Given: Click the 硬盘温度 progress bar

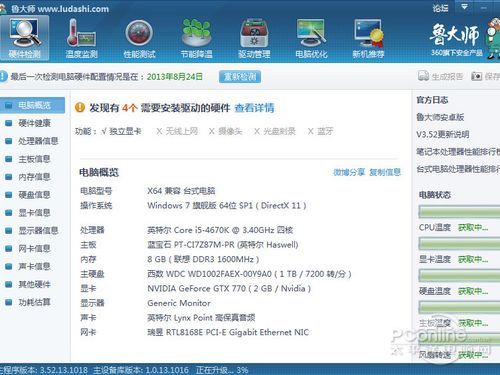Looking at the screenshot, I should point(459,276).
